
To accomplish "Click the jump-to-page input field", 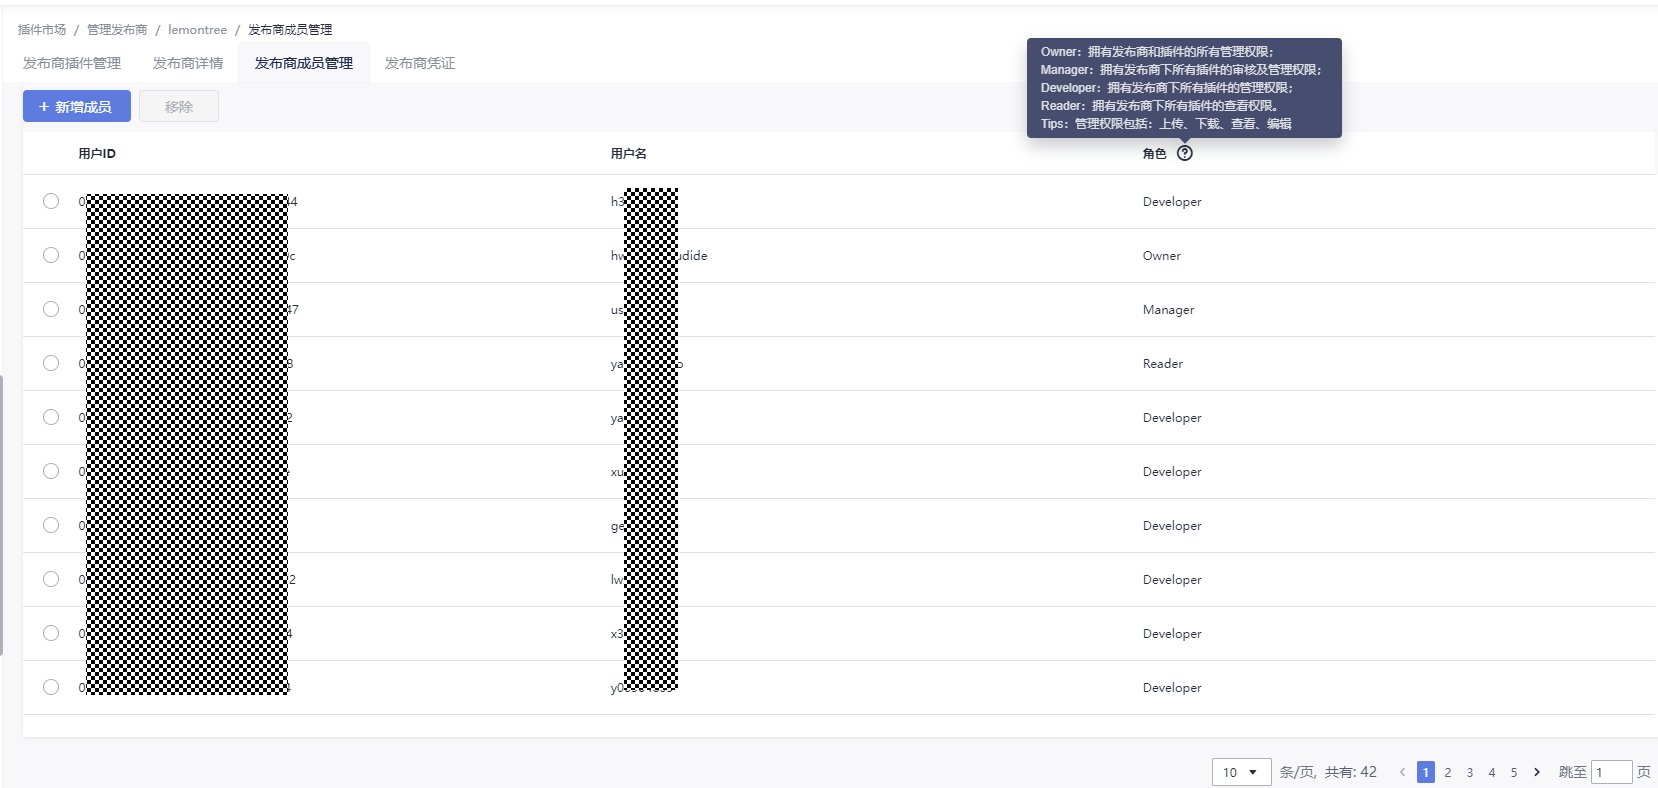I will pos(1611,772).
